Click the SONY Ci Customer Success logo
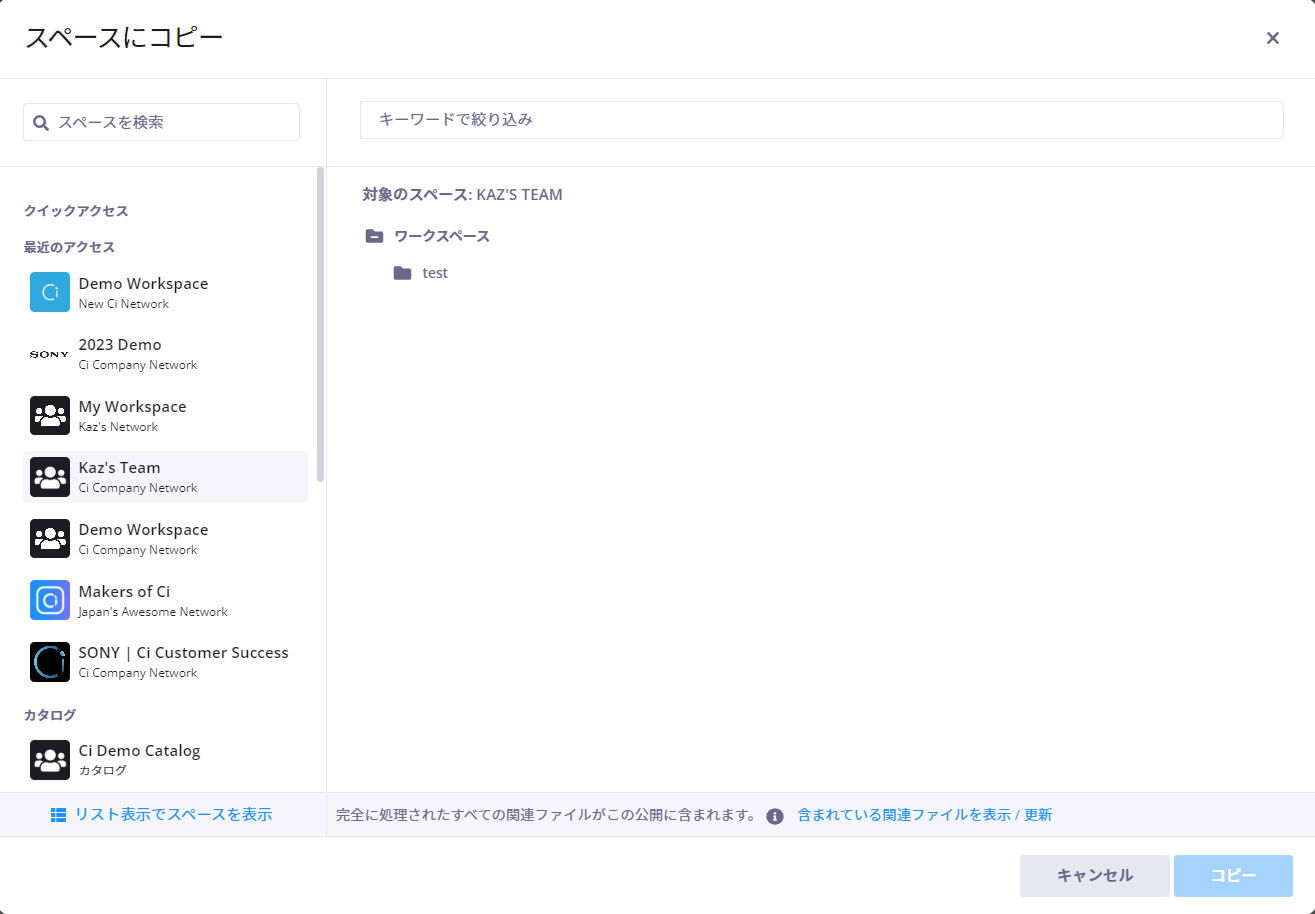The image size is (1315, 914). (x=50, y=662)
